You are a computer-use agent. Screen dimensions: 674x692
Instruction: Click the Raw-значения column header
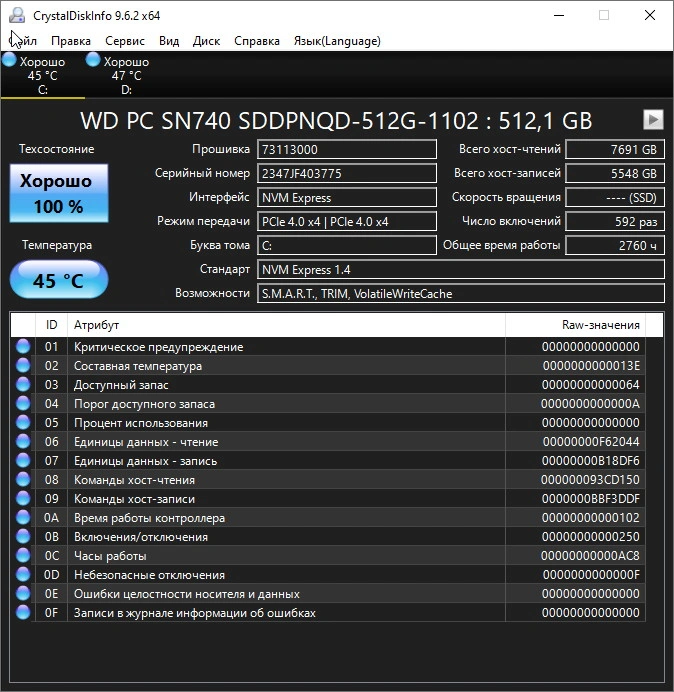pos(576,325)
